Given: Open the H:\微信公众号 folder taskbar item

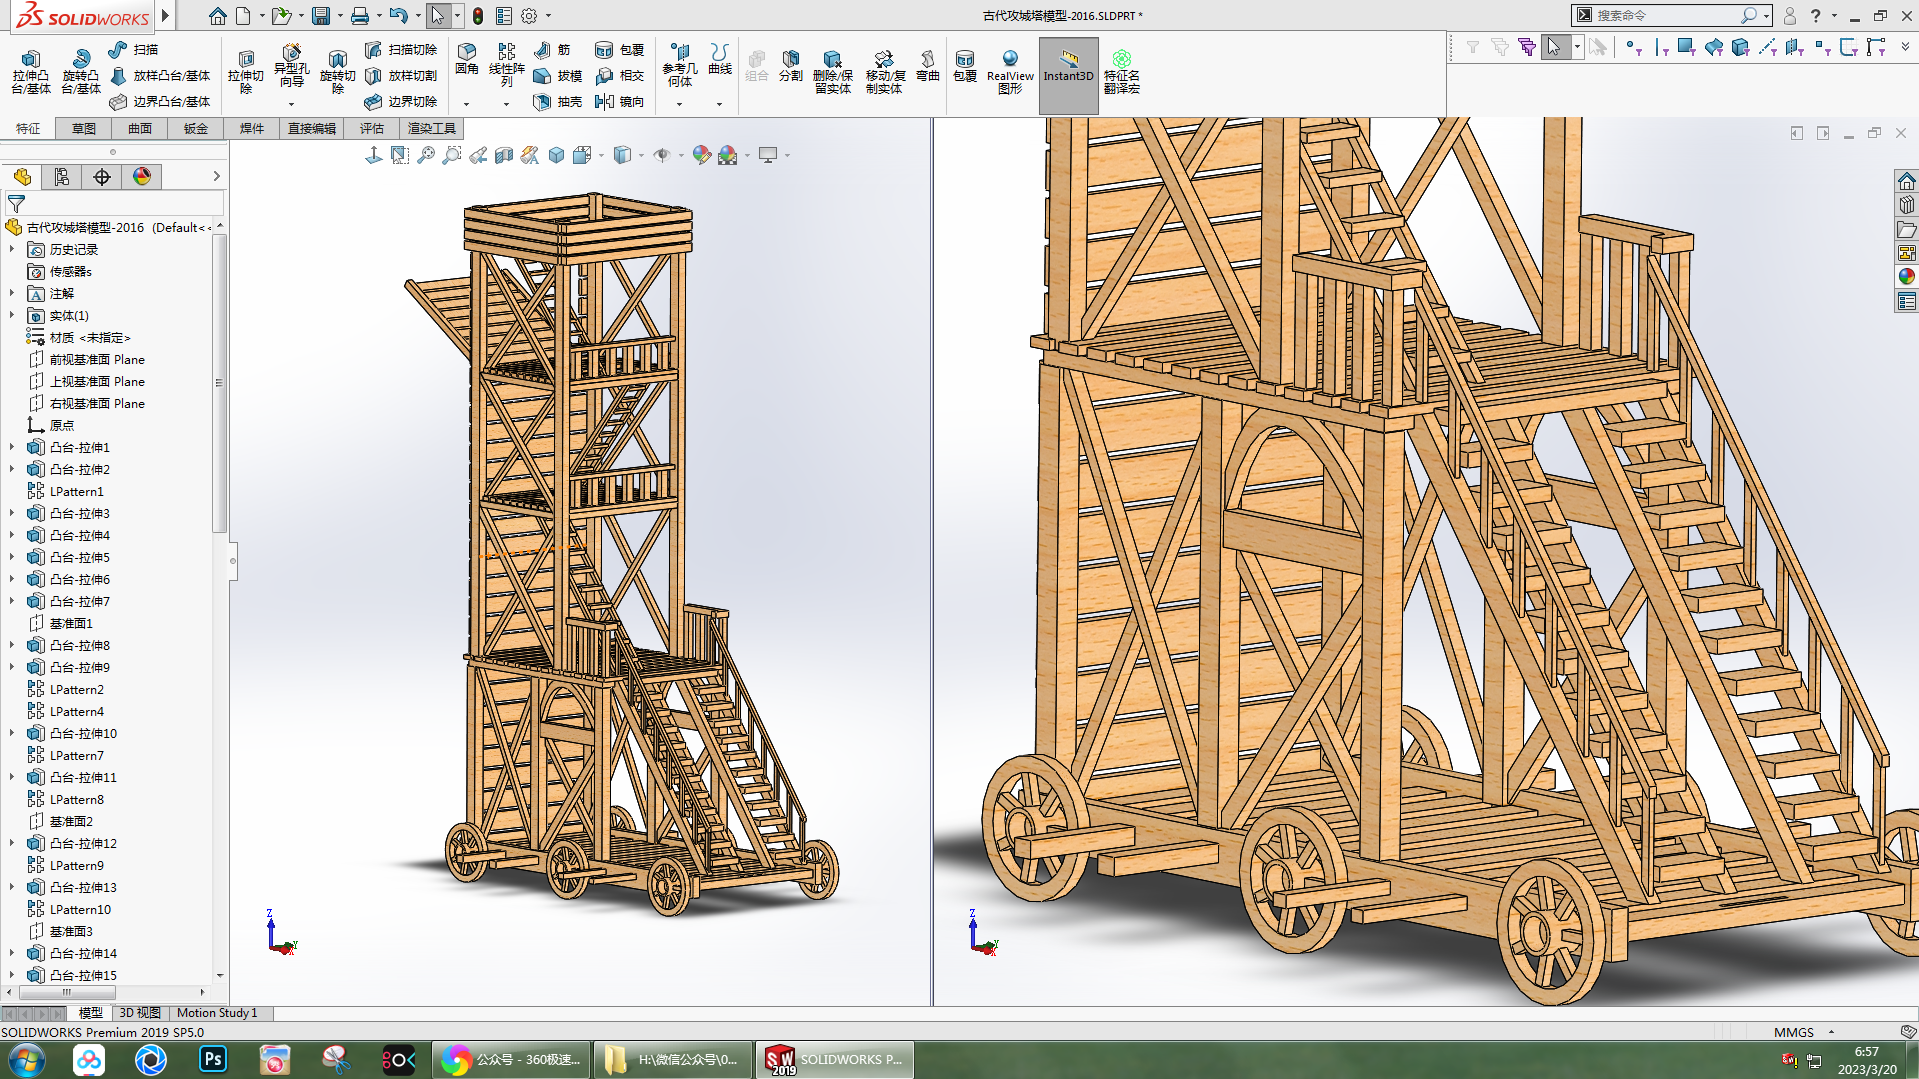Looking at the screenshot, I should (x=674, y=1059).
